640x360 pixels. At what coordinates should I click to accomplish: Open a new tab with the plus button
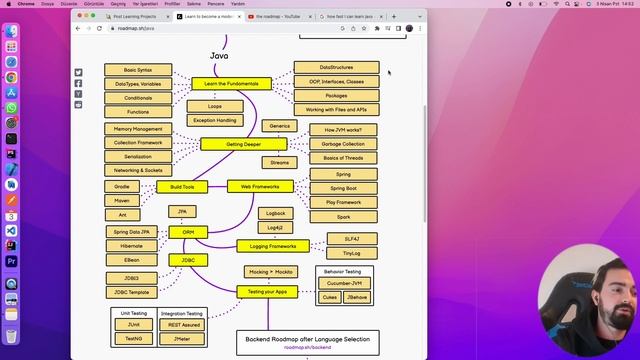pyautogui.click(x=394, y=17)
